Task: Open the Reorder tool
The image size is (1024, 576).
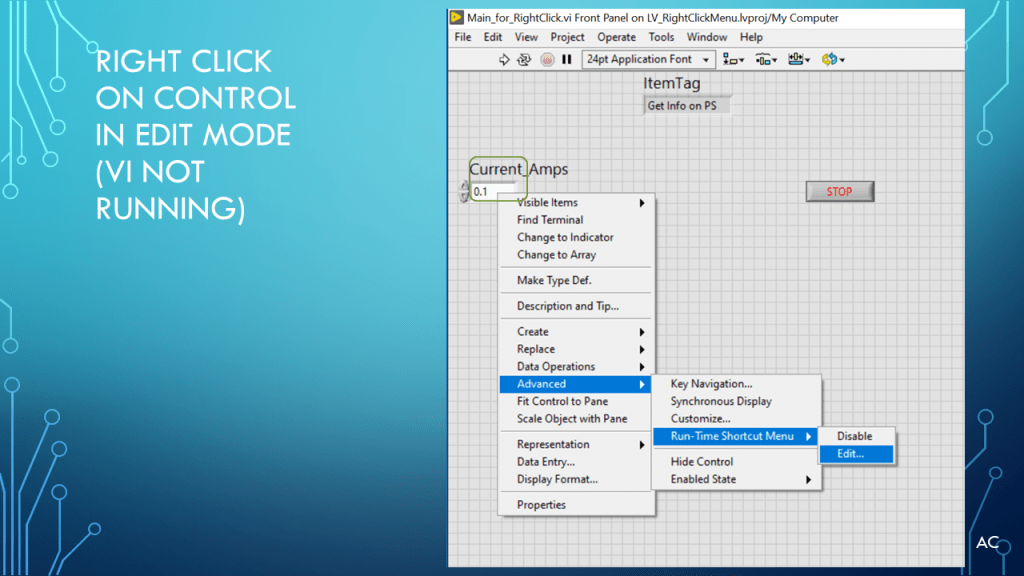Action: [x=832, y=60]
